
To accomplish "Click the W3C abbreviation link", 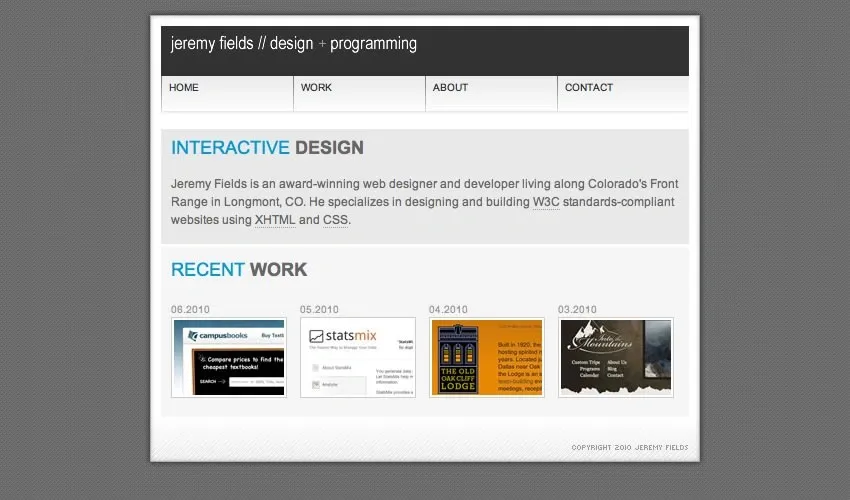I will (x=546, y=202).
